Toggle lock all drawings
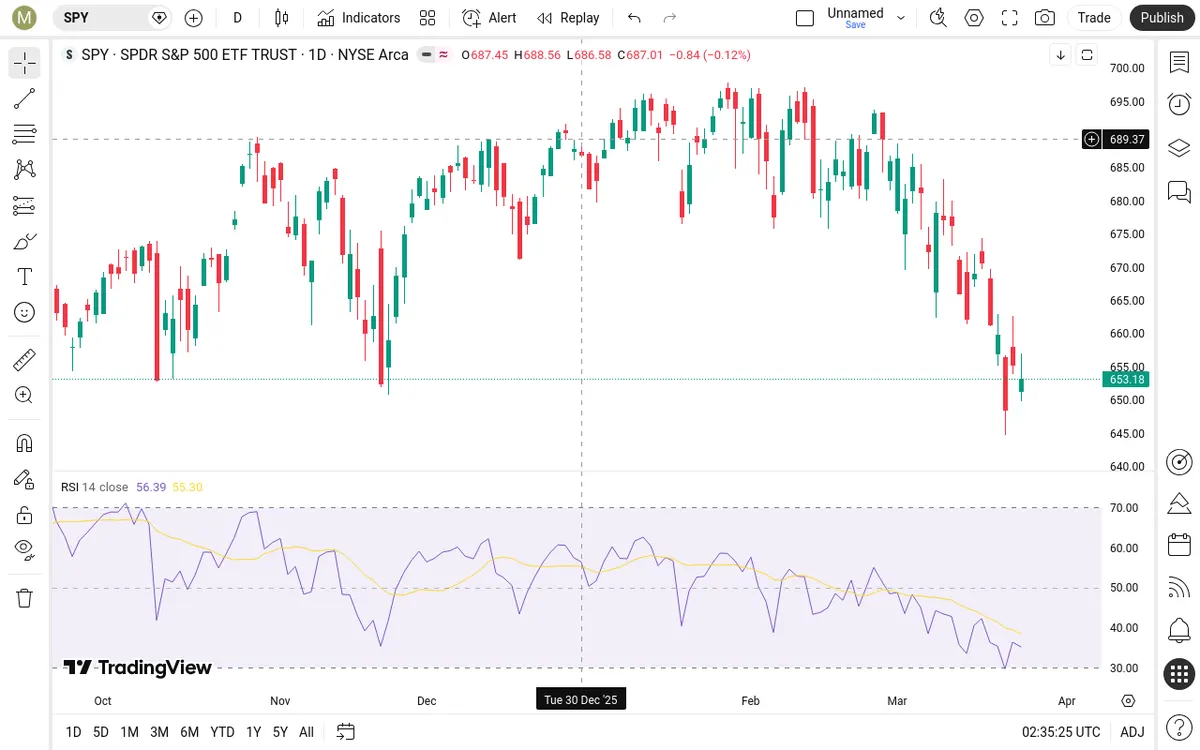Image resolution: width=1200 pixels, height=750 pixels. [25, 515]
